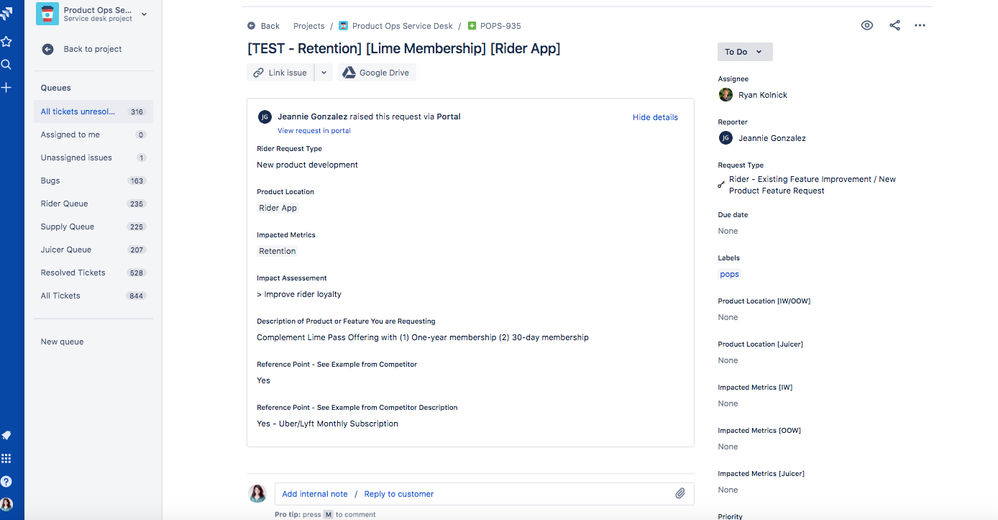
Task: Click the assignee Ryan Kolnick avatar
Action: click(726, 95)
